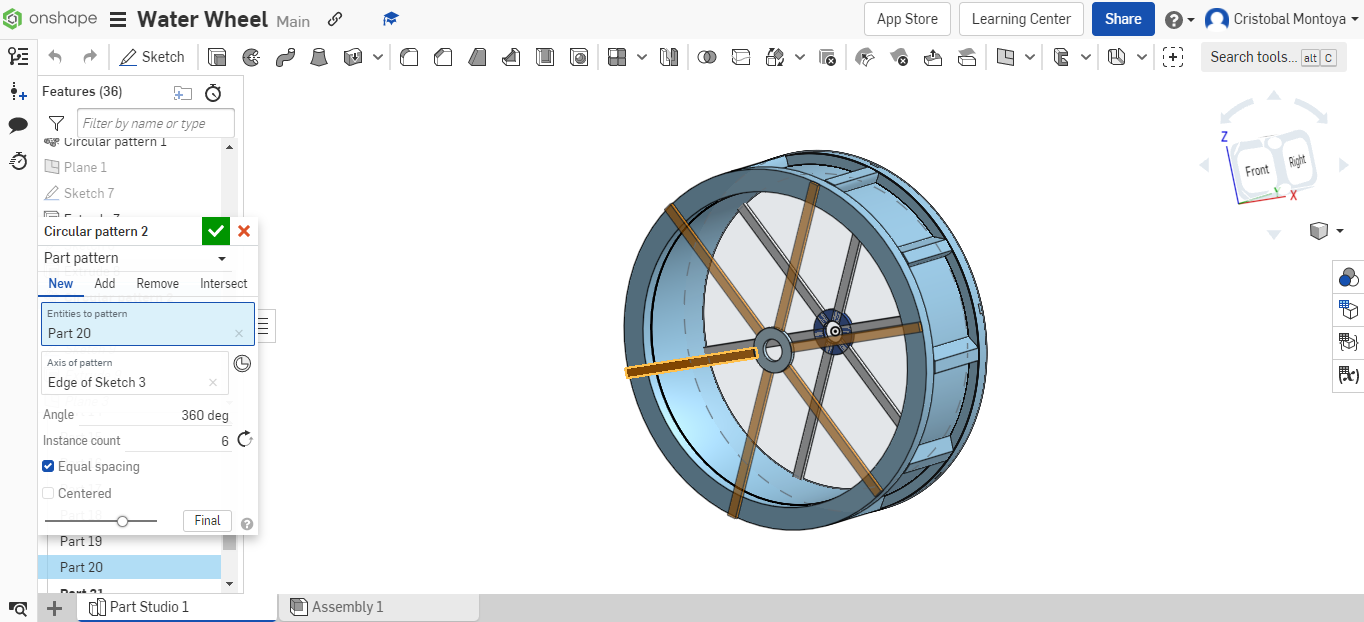
Task: Select the Intersect tab
Action: coord(224,284)
